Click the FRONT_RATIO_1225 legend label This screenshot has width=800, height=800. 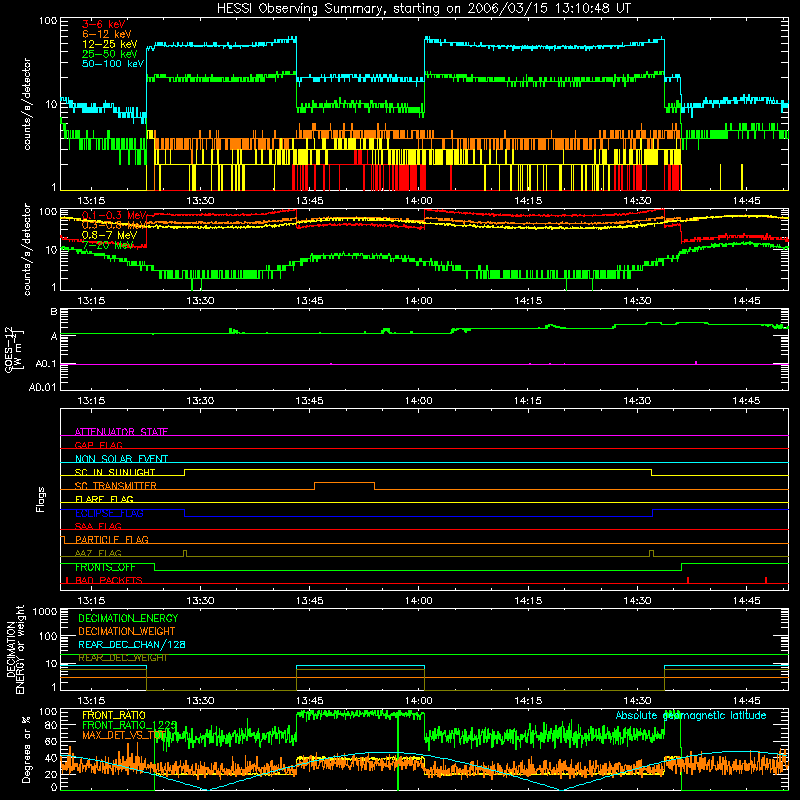click(130, 724)
